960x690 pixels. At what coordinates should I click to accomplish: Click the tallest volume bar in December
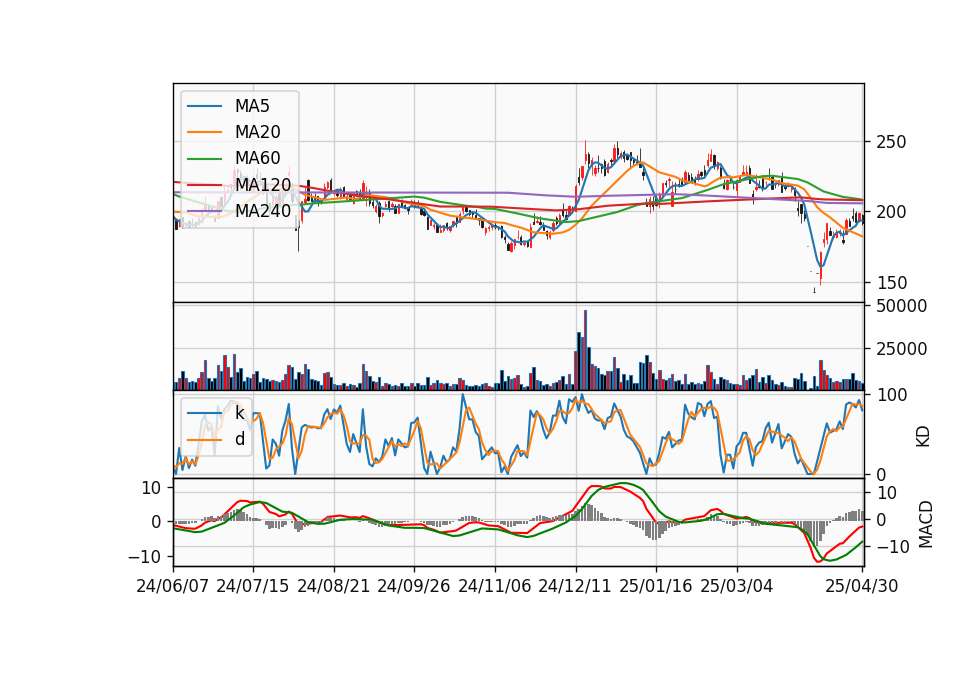click(585, 350)
